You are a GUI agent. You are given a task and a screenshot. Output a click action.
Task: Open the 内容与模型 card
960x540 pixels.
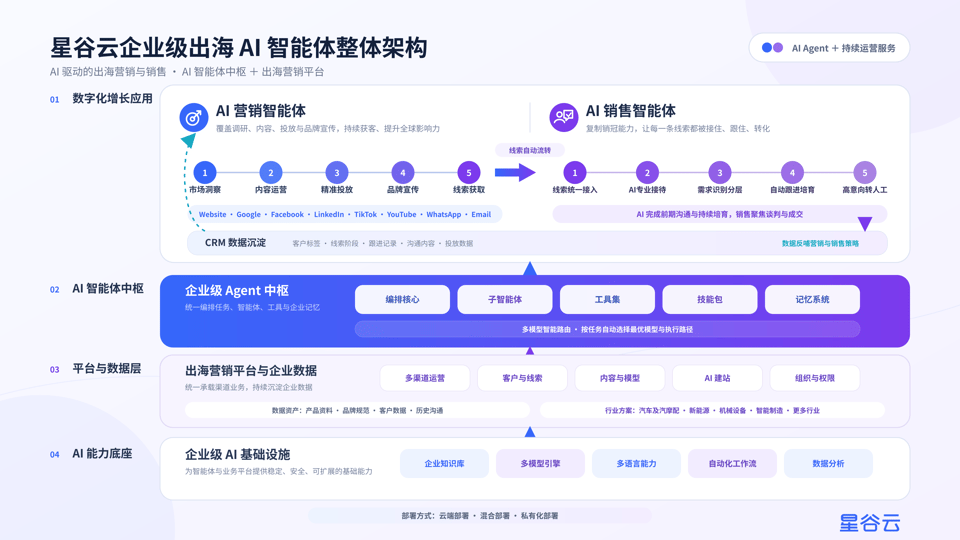620,378
